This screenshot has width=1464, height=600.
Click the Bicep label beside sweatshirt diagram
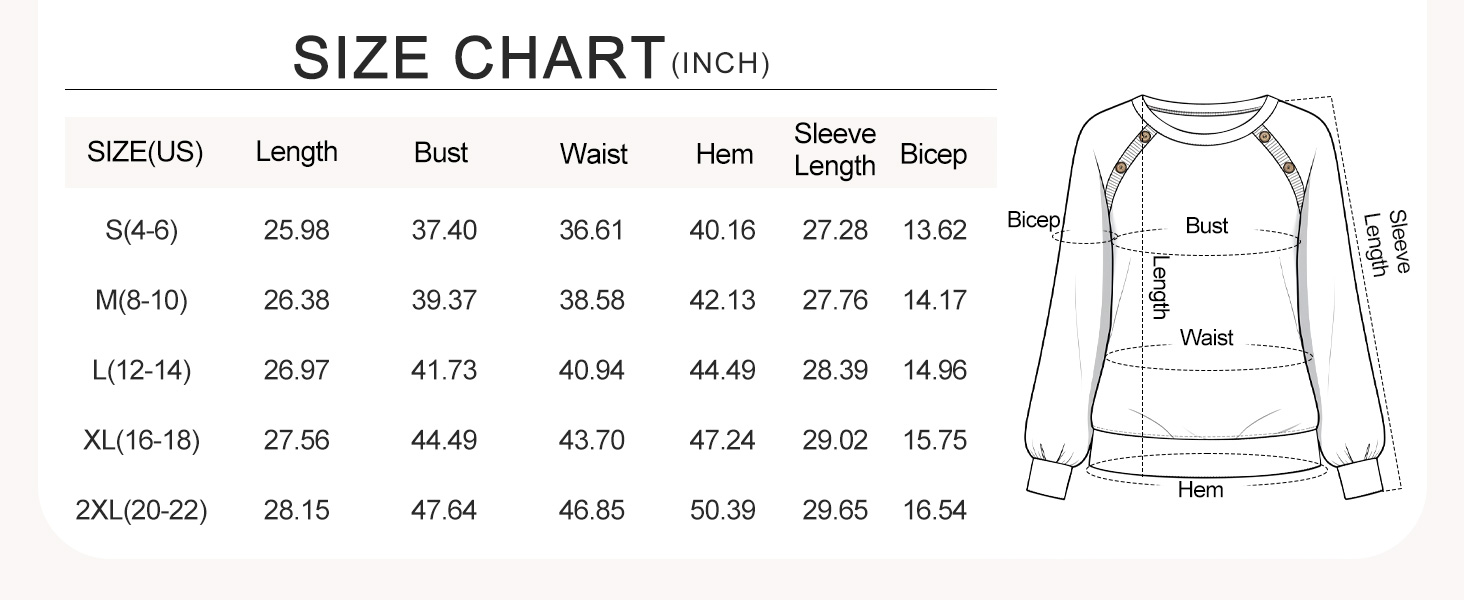click(x=1033, y=220)
